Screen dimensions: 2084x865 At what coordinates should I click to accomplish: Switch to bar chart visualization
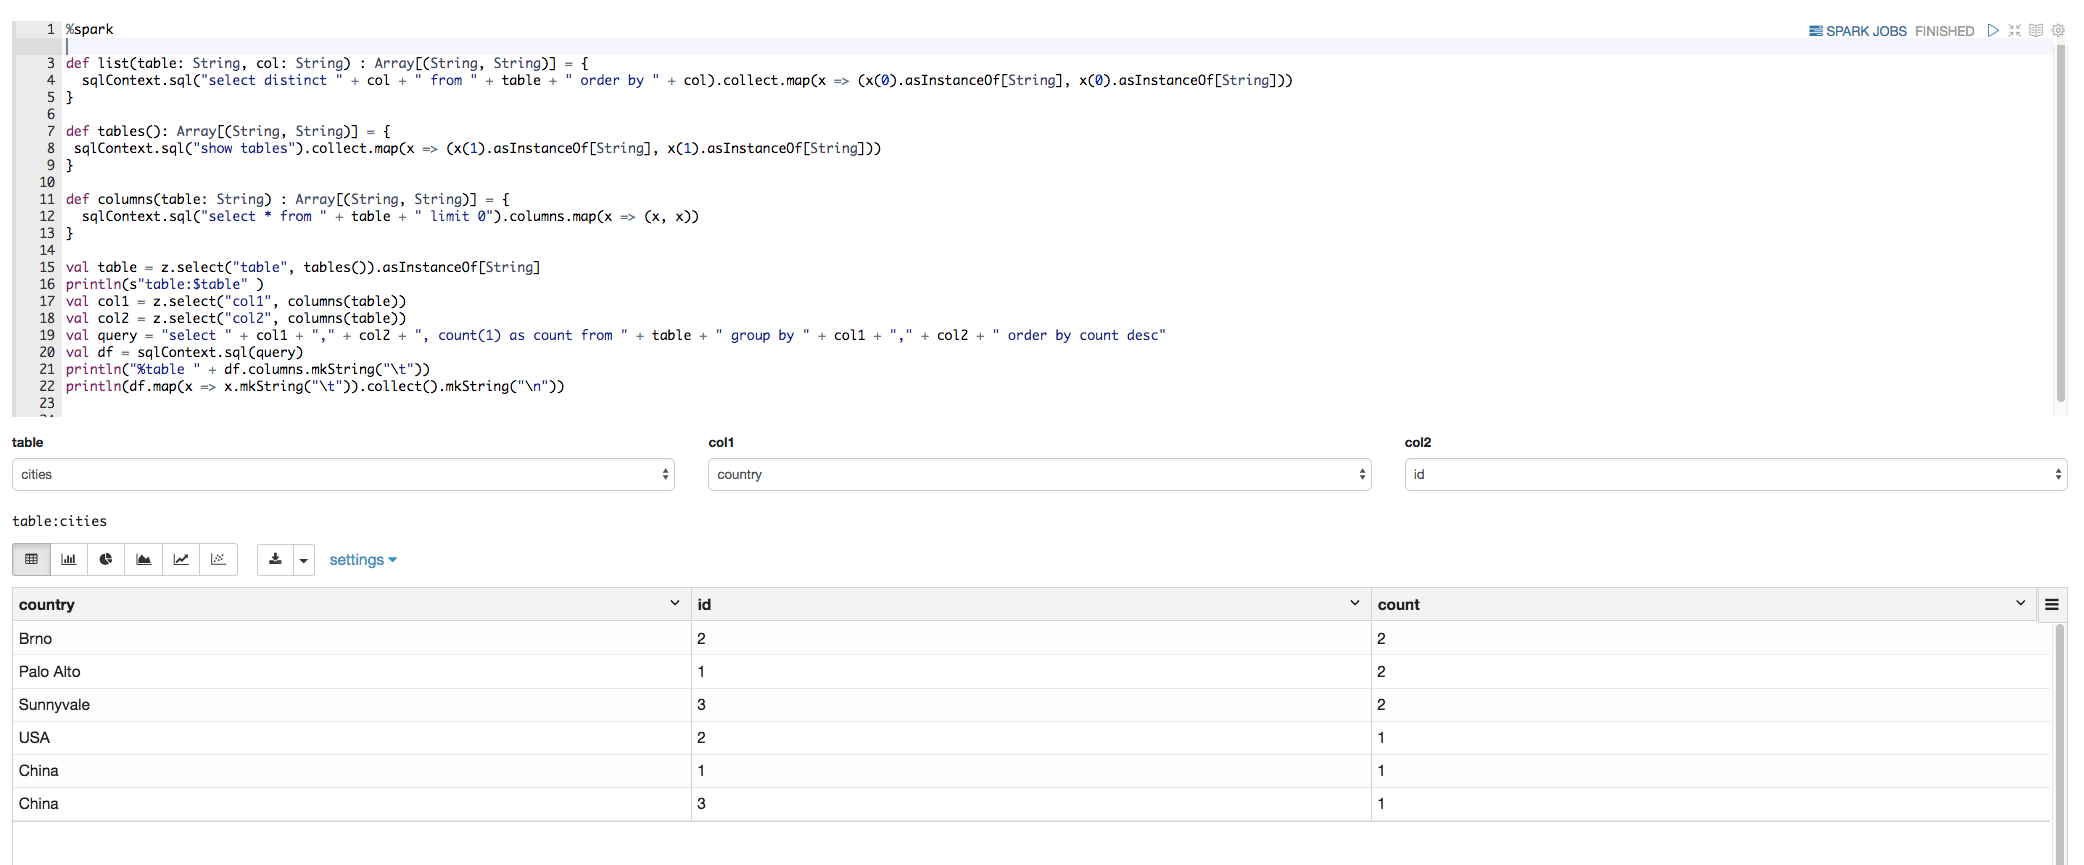(69, 559)
